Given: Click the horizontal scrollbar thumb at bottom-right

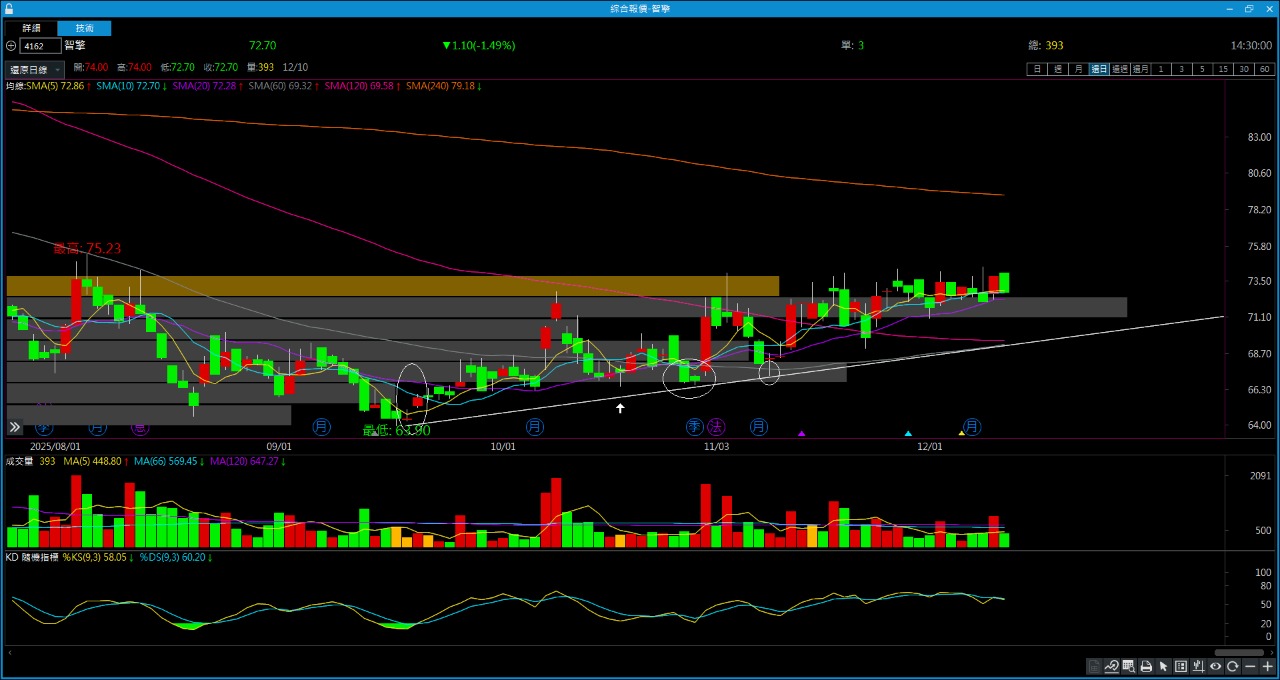Looking at the screenshot, I should [x=1238, y=652].
